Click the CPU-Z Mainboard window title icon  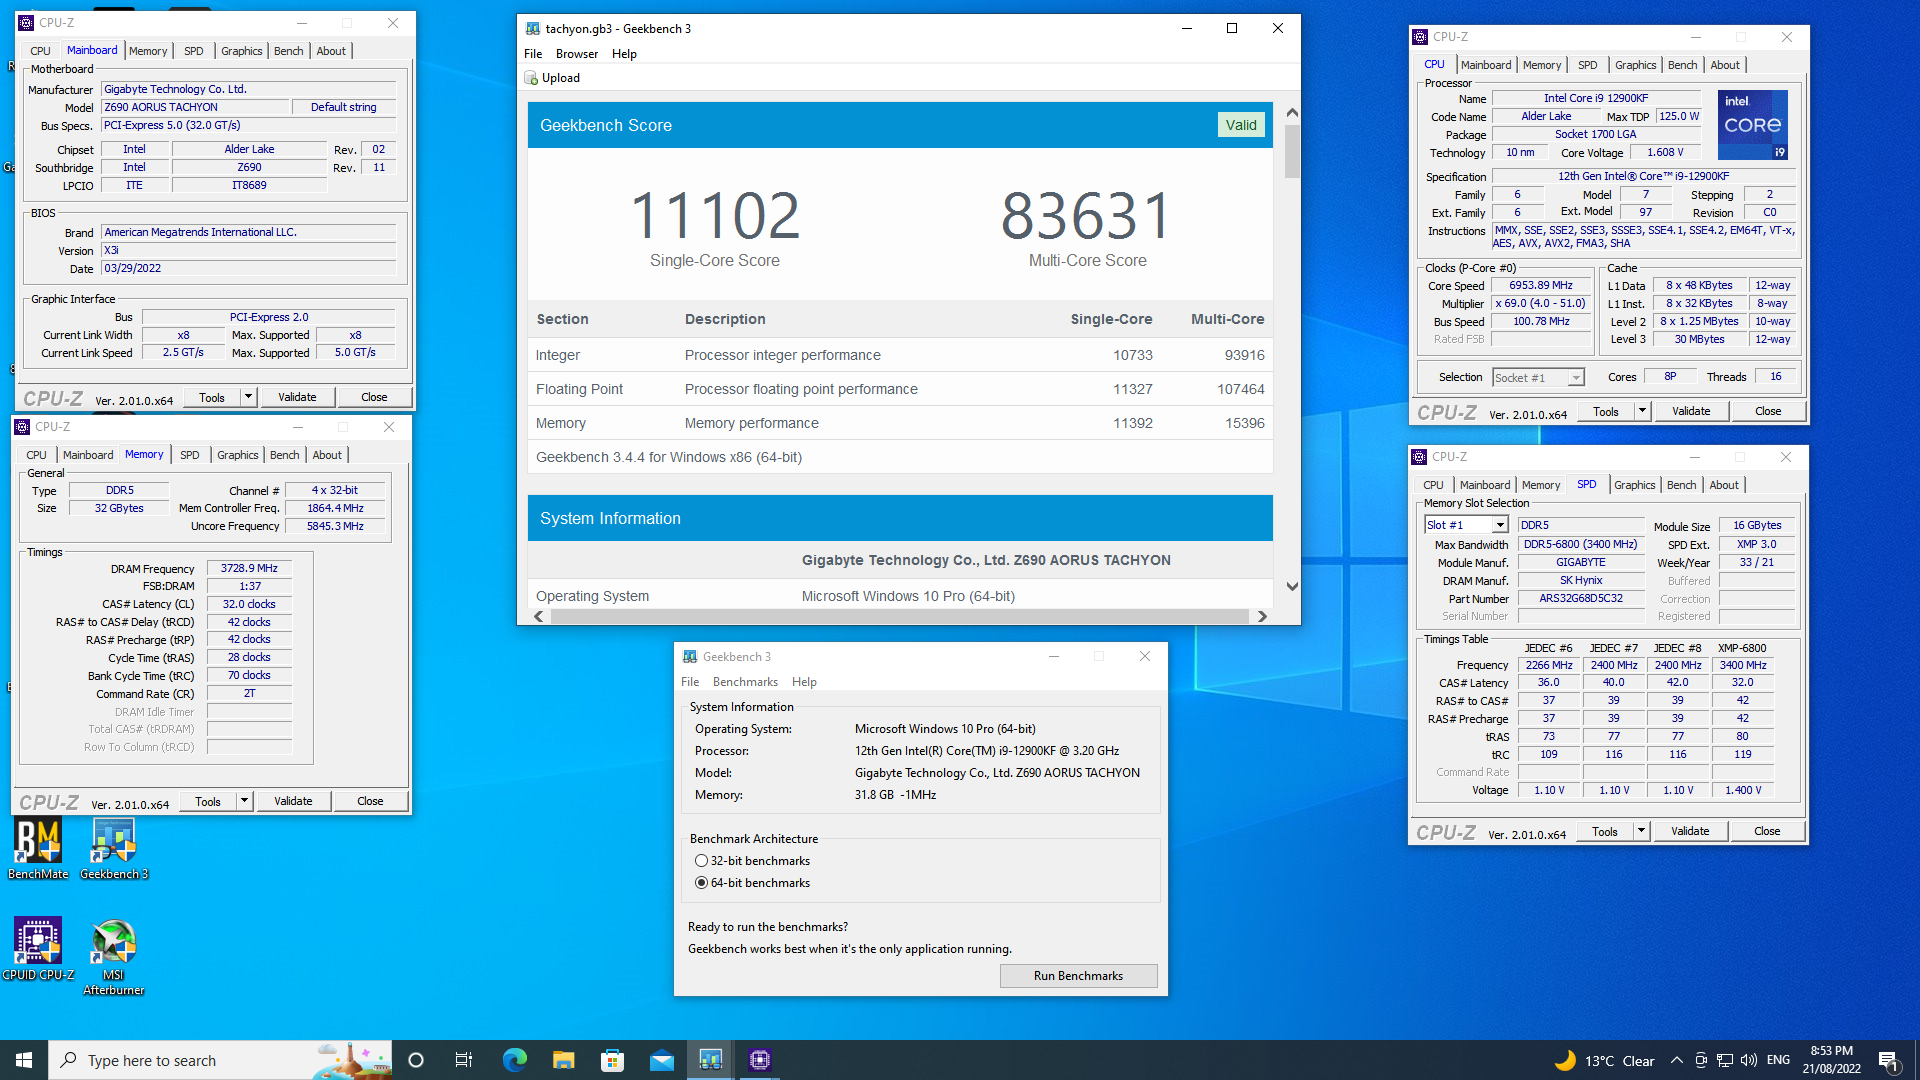(26, 22)
